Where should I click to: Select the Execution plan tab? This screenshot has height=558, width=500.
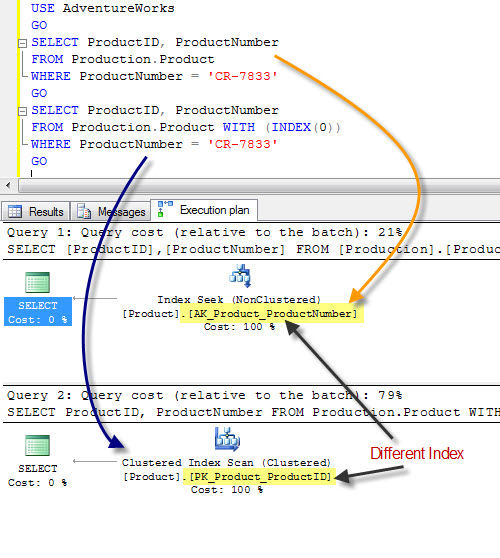click(204, 210)
